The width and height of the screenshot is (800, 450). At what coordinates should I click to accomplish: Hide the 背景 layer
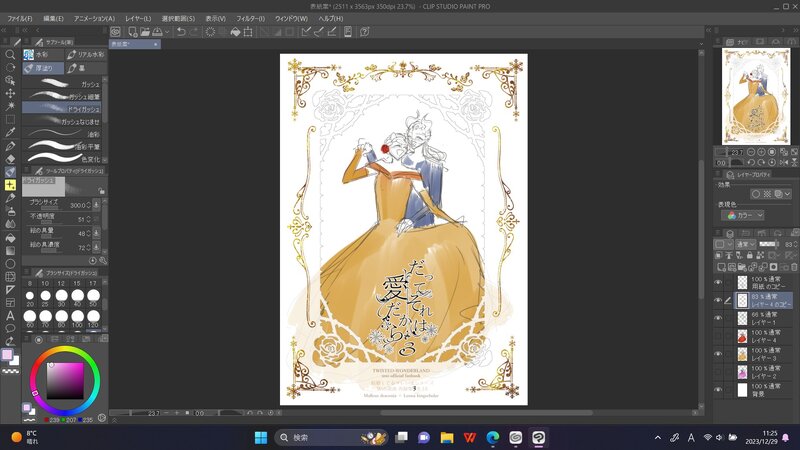pos(718,390)
